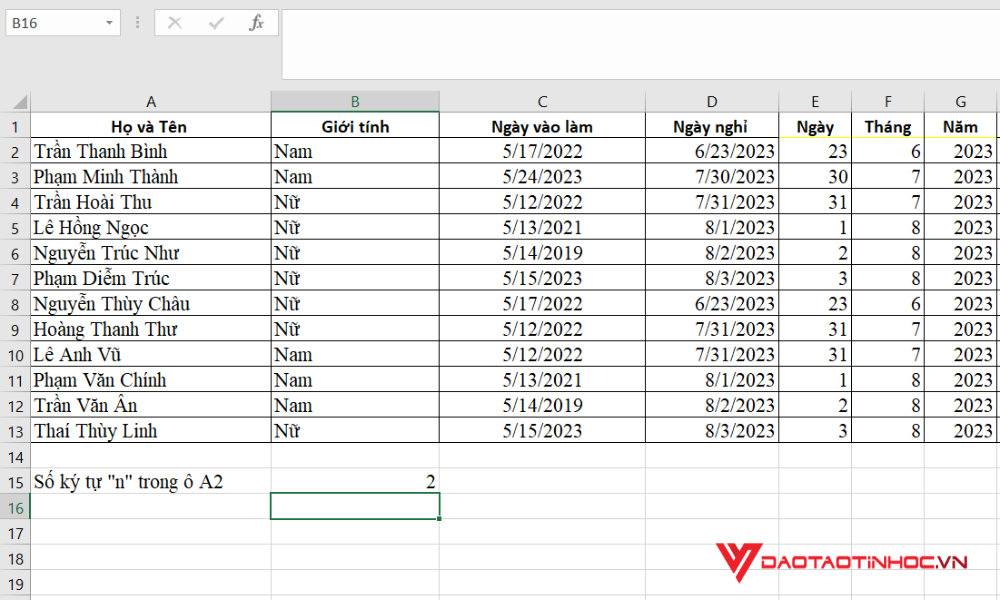Click the "Ngày nghỉ" header cell

[712, 126]
